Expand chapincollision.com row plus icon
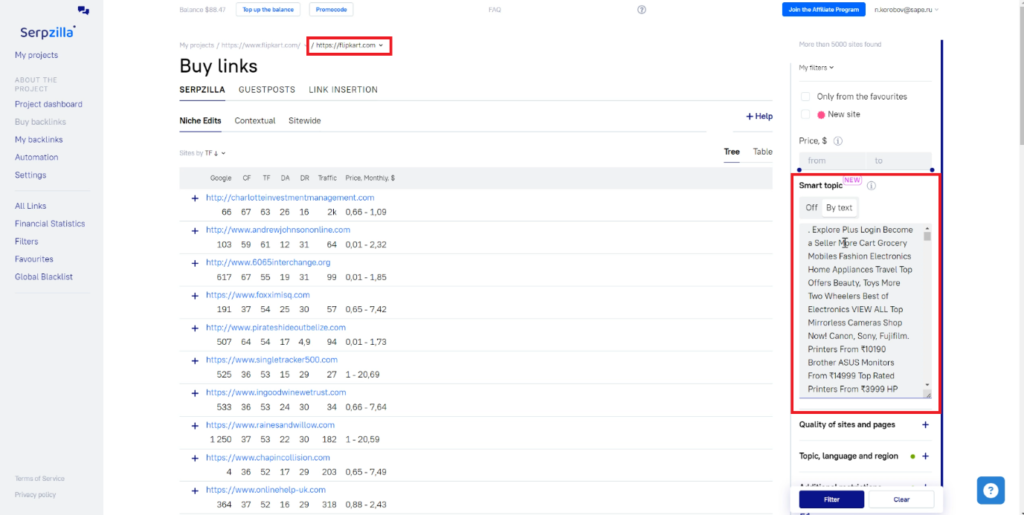The height and width of the screenshot is (515, 1024). 195,458
